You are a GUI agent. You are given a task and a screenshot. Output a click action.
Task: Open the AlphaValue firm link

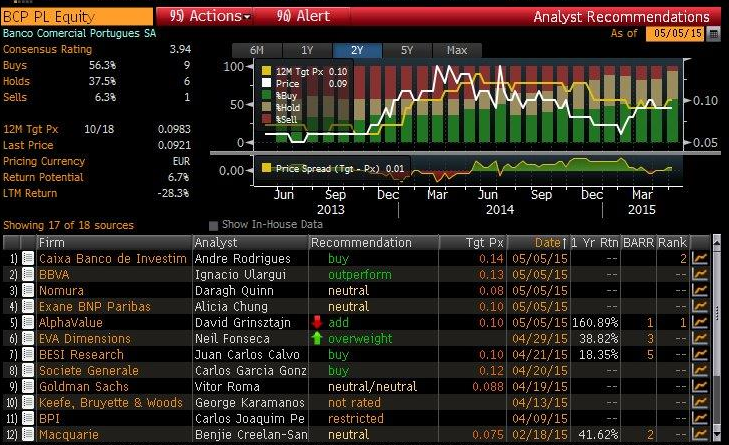71,322
